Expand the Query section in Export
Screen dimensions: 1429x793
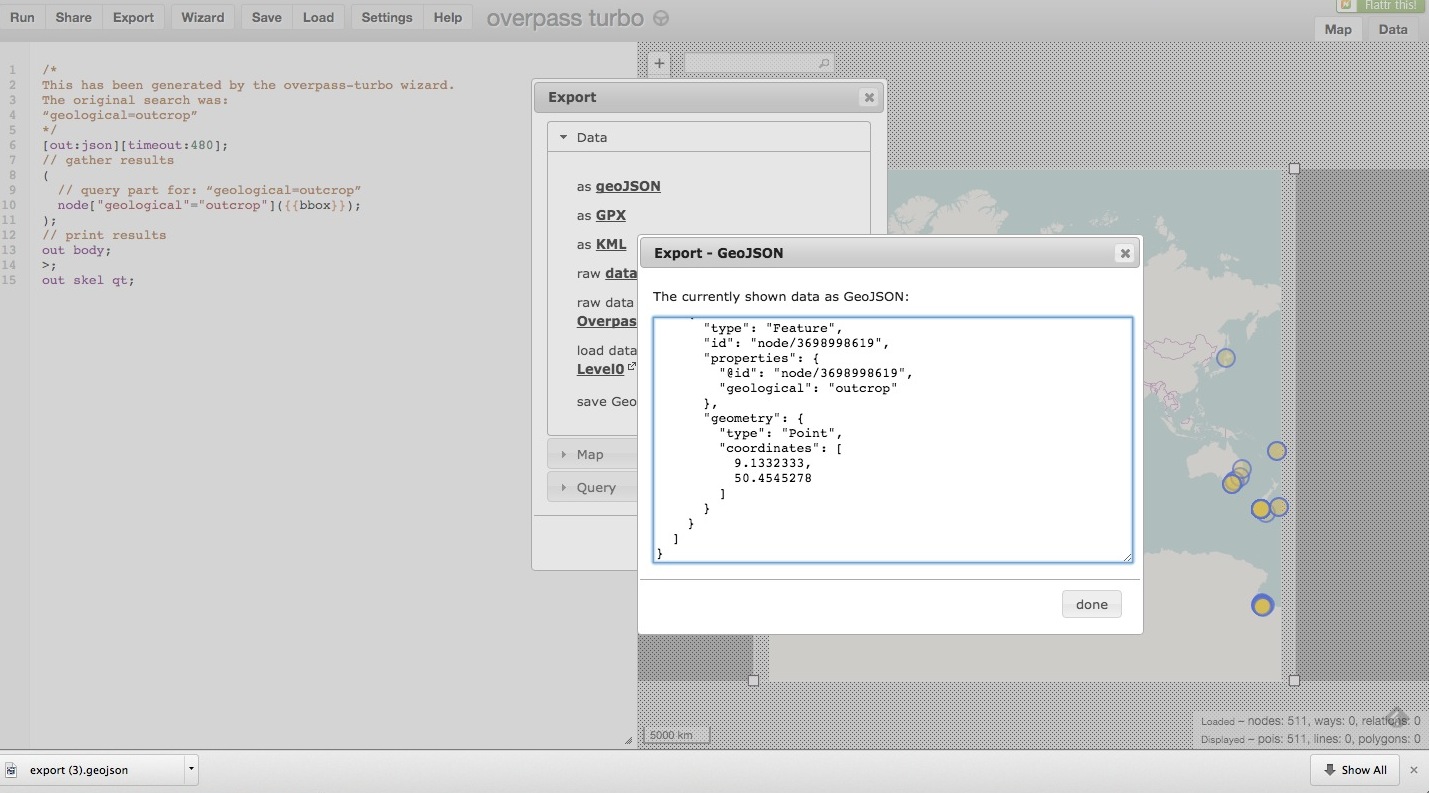click(x=595, y=487)
